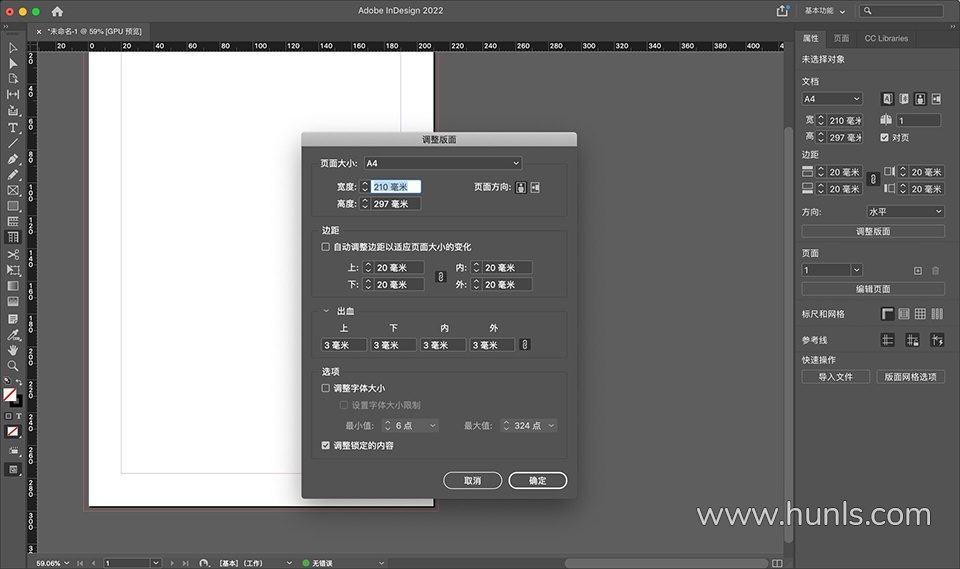Screen dimensions: 960x569
Task: Switch to the 属性 tab
Action: [x=811, y=38]
